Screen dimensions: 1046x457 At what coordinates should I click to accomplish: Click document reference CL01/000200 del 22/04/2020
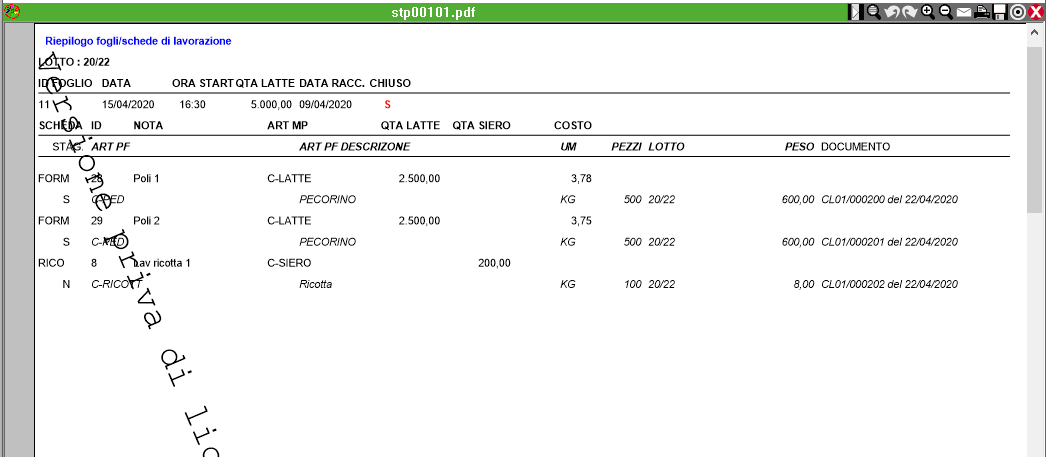point(890,199)
